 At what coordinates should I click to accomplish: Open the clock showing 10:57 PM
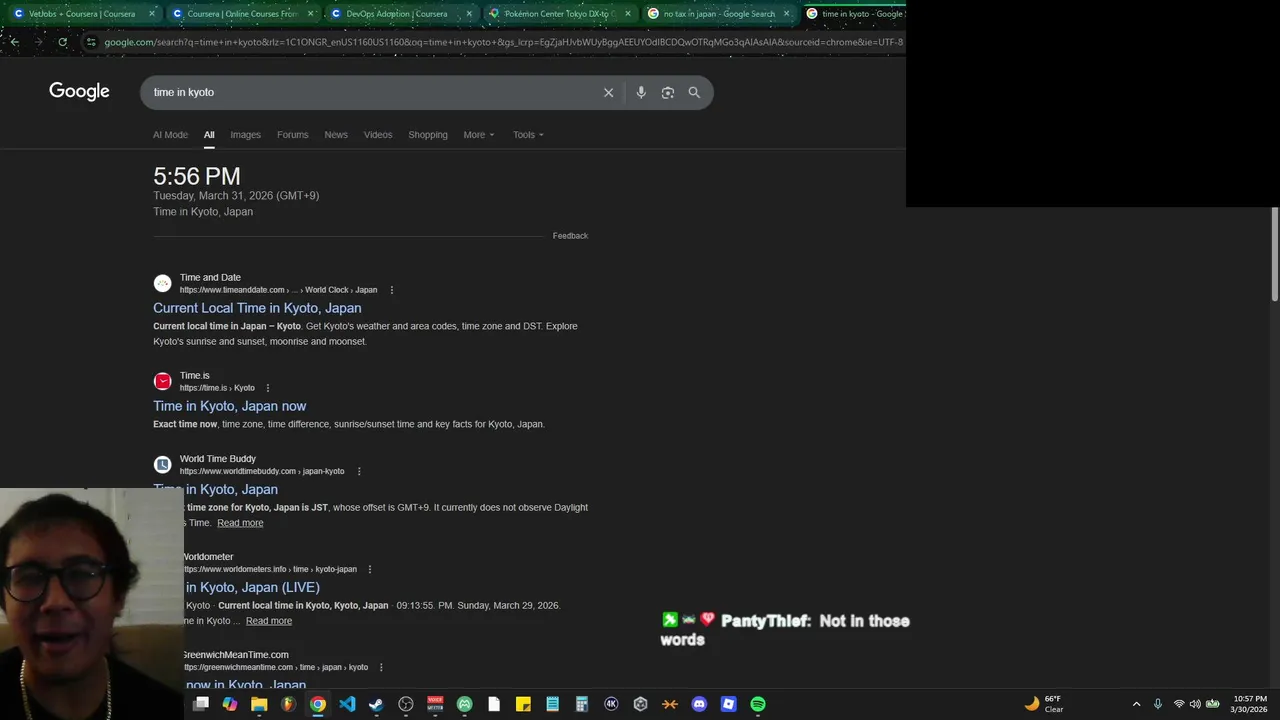1249,704
